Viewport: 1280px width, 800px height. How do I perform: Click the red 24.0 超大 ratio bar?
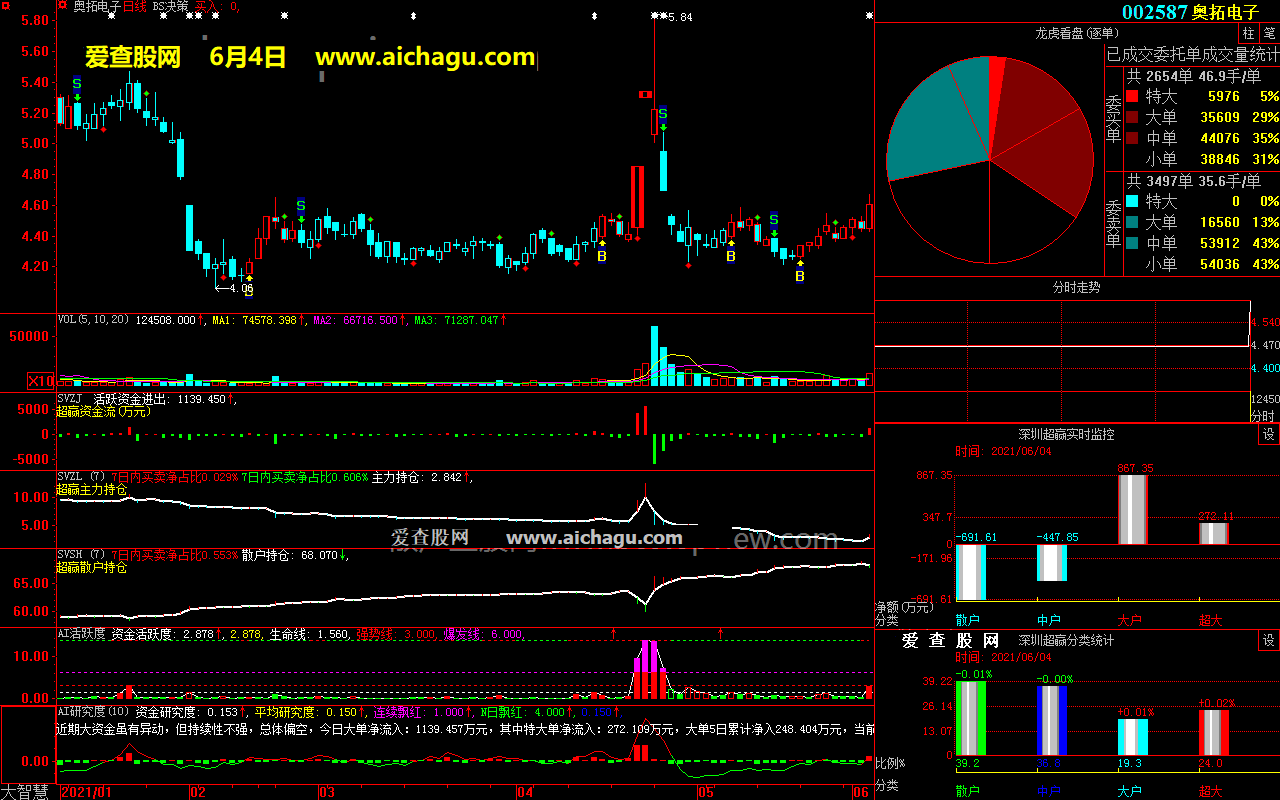click(x=1213, y=732)
